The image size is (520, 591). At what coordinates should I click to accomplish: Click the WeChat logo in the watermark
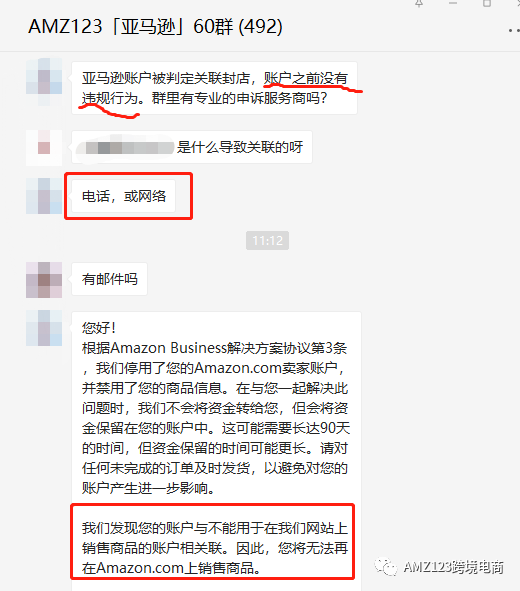pyautogui.click(x=385, y=567)
